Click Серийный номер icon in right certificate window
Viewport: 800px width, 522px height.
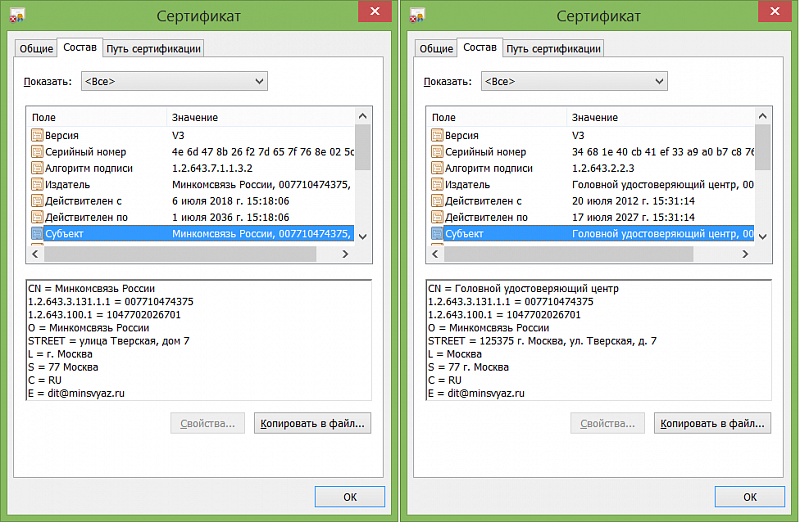pos(437,152)
